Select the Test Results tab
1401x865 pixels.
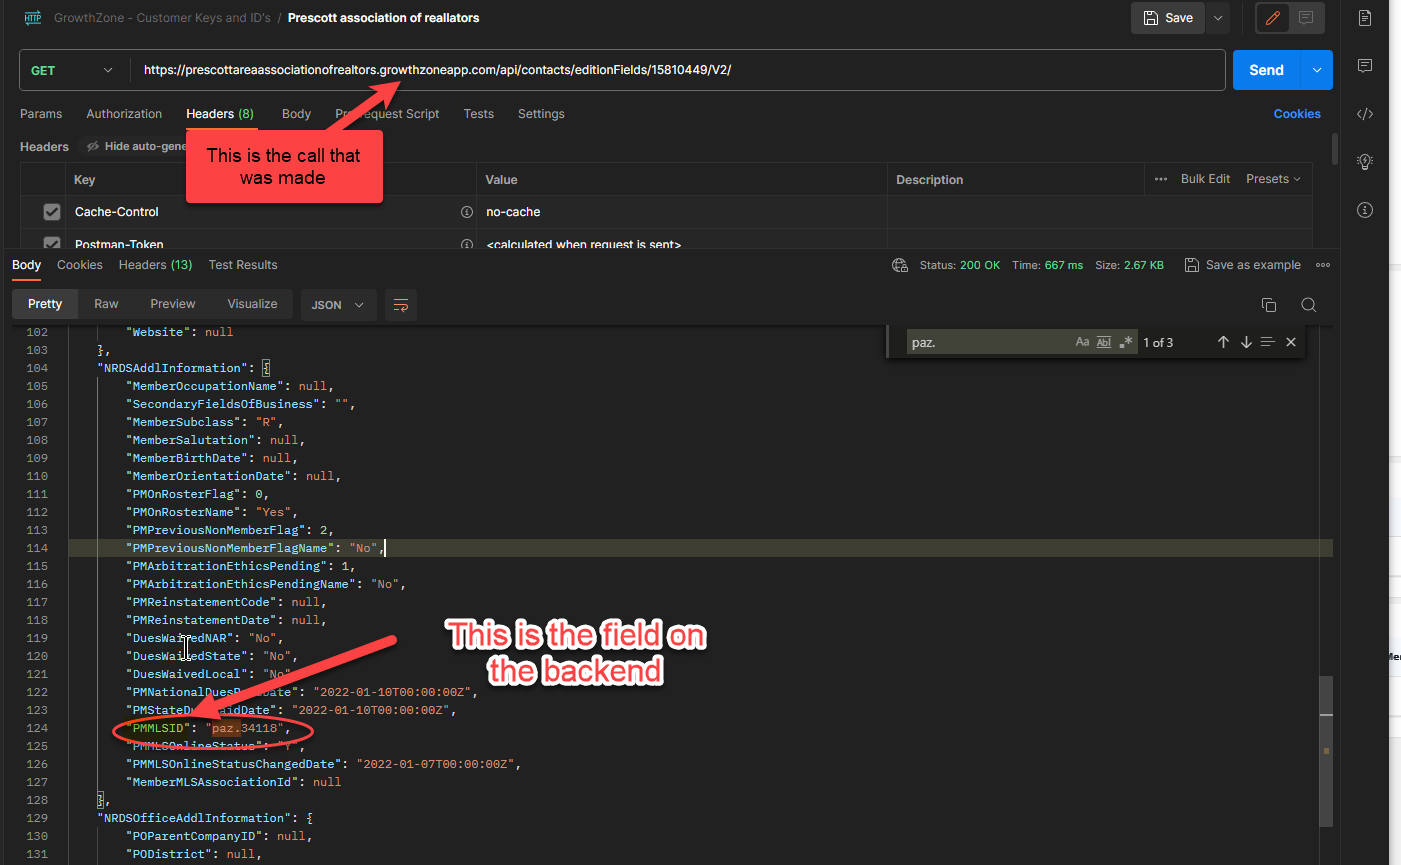point(243,265)
